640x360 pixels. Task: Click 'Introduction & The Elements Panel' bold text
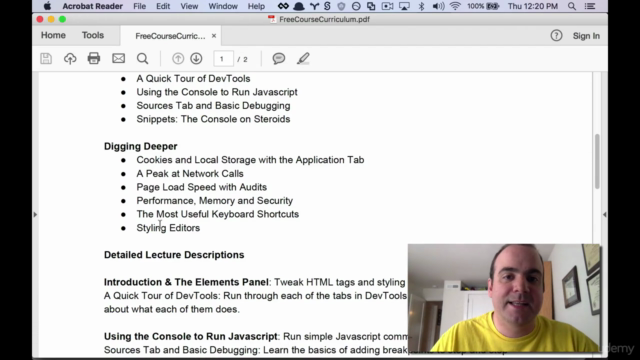point(186,282)
